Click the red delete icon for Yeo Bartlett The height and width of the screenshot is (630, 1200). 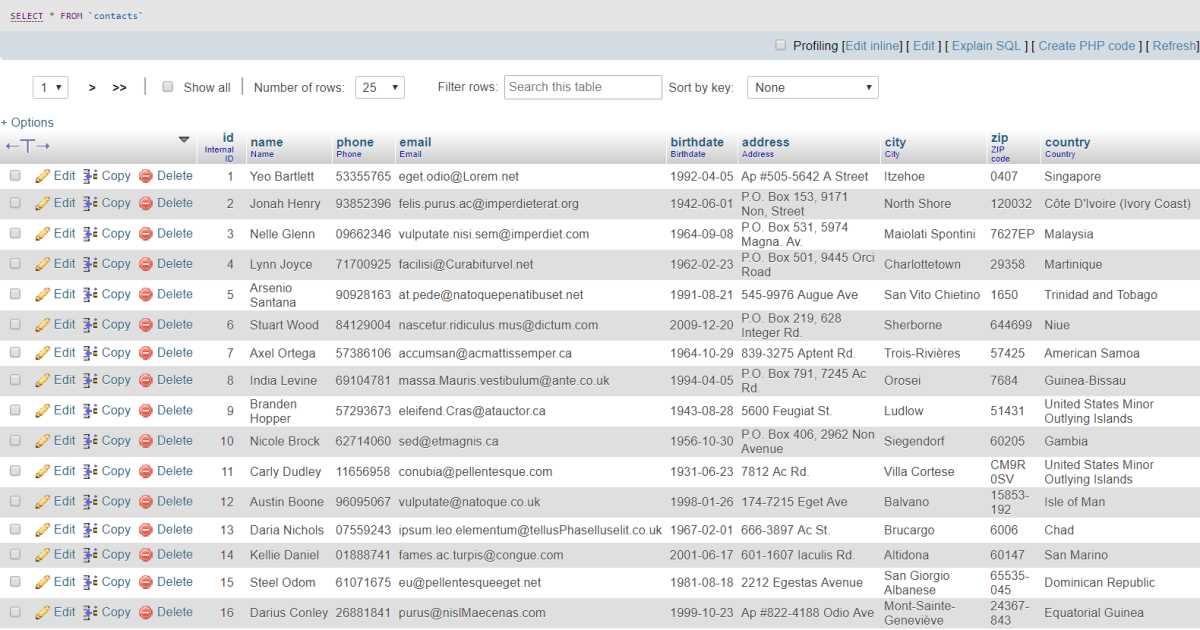[x=146, y=176]
